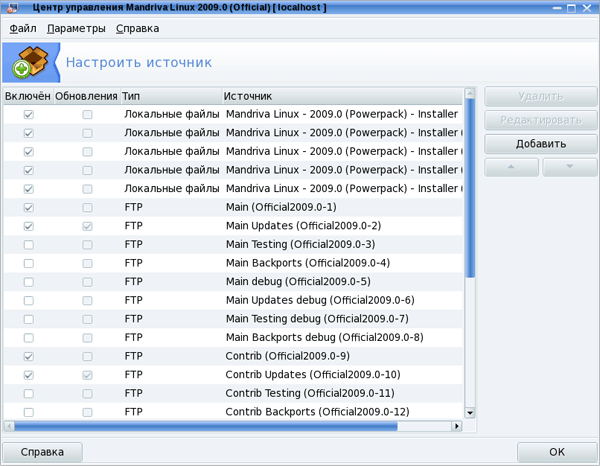Click the horizontal scrollbar thumb

click(206, 426)
